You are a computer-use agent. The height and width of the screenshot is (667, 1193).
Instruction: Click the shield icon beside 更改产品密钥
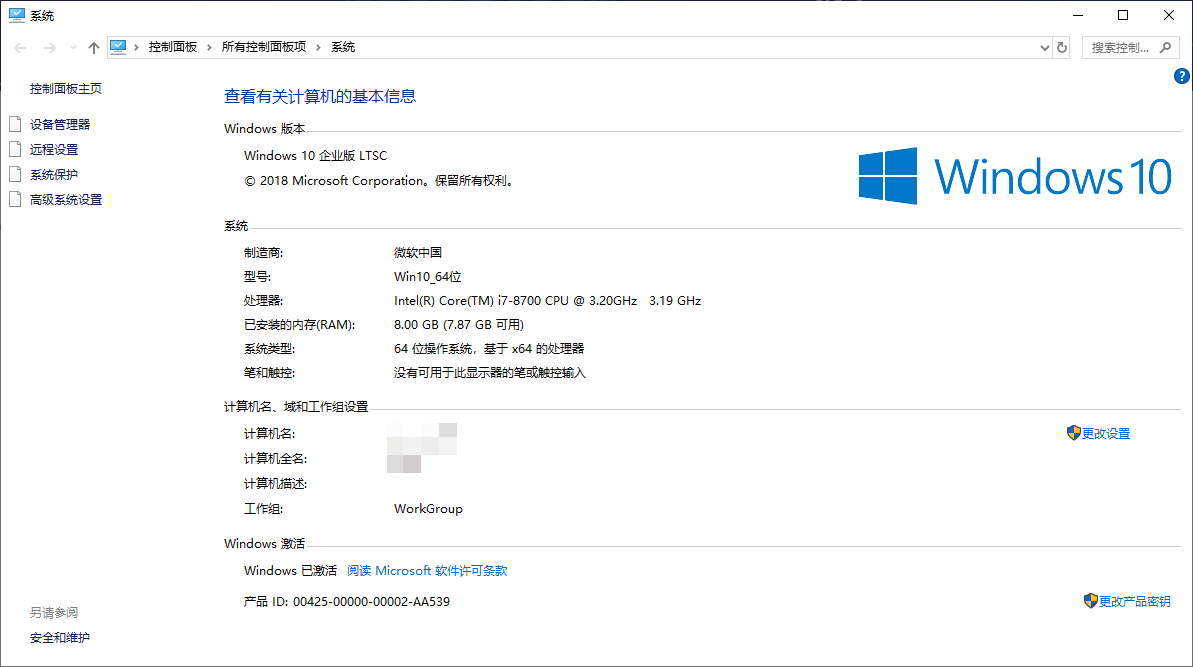pyautogui.click(x=1090, y=601)
